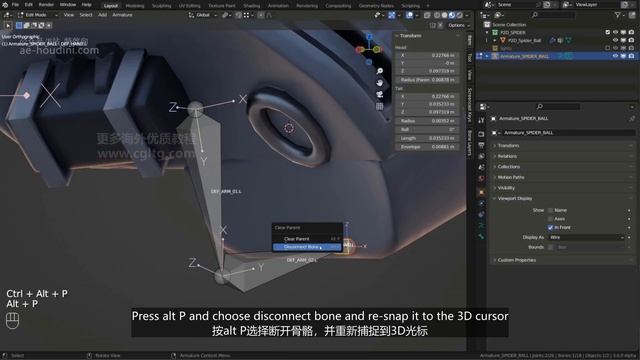This screenshot has width=640, height=360.
Task: Toggle camera view navigation icon
Action: 380,95
